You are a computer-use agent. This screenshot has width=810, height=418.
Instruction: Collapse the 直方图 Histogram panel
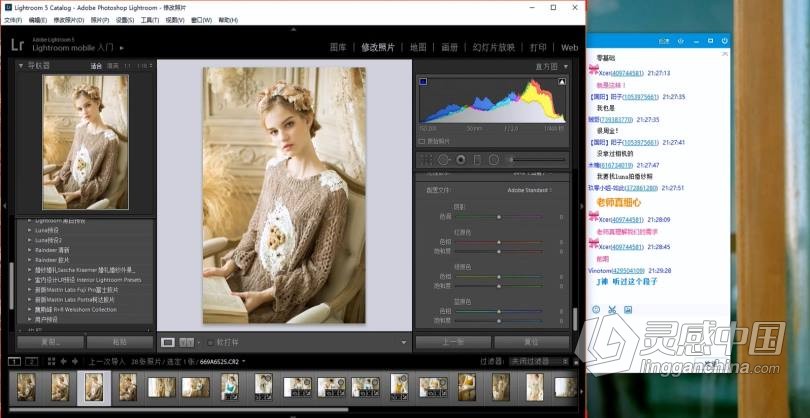[x=566, y=66]
